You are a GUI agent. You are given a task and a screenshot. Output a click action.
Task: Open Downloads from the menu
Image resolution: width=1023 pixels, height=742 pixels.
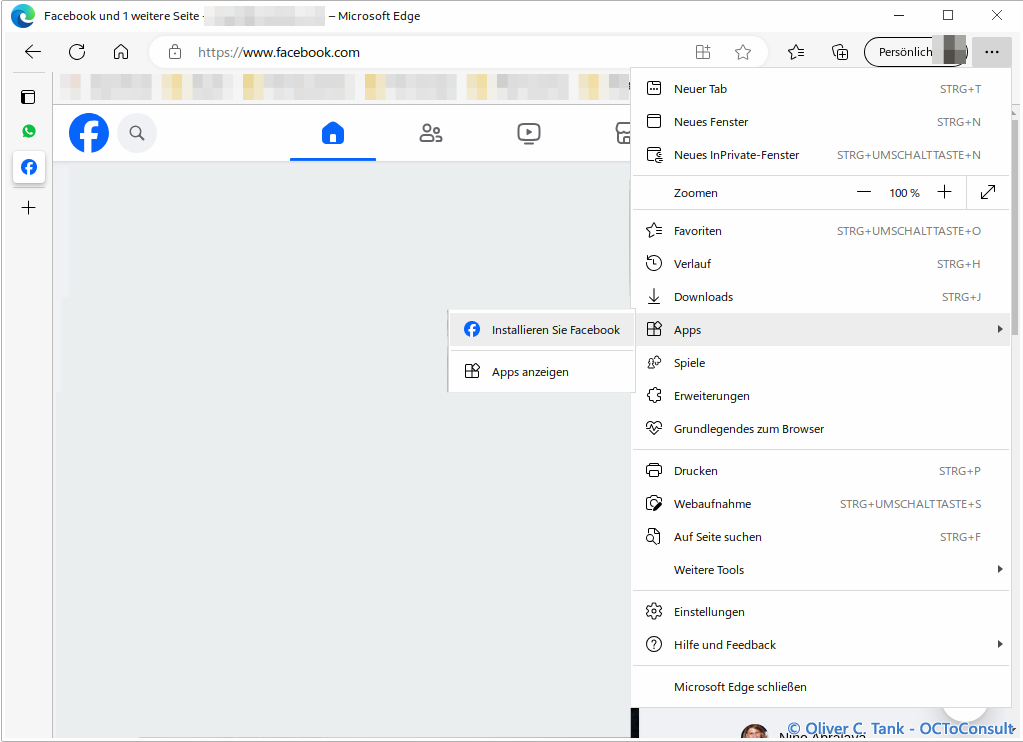tap(821, 297)
